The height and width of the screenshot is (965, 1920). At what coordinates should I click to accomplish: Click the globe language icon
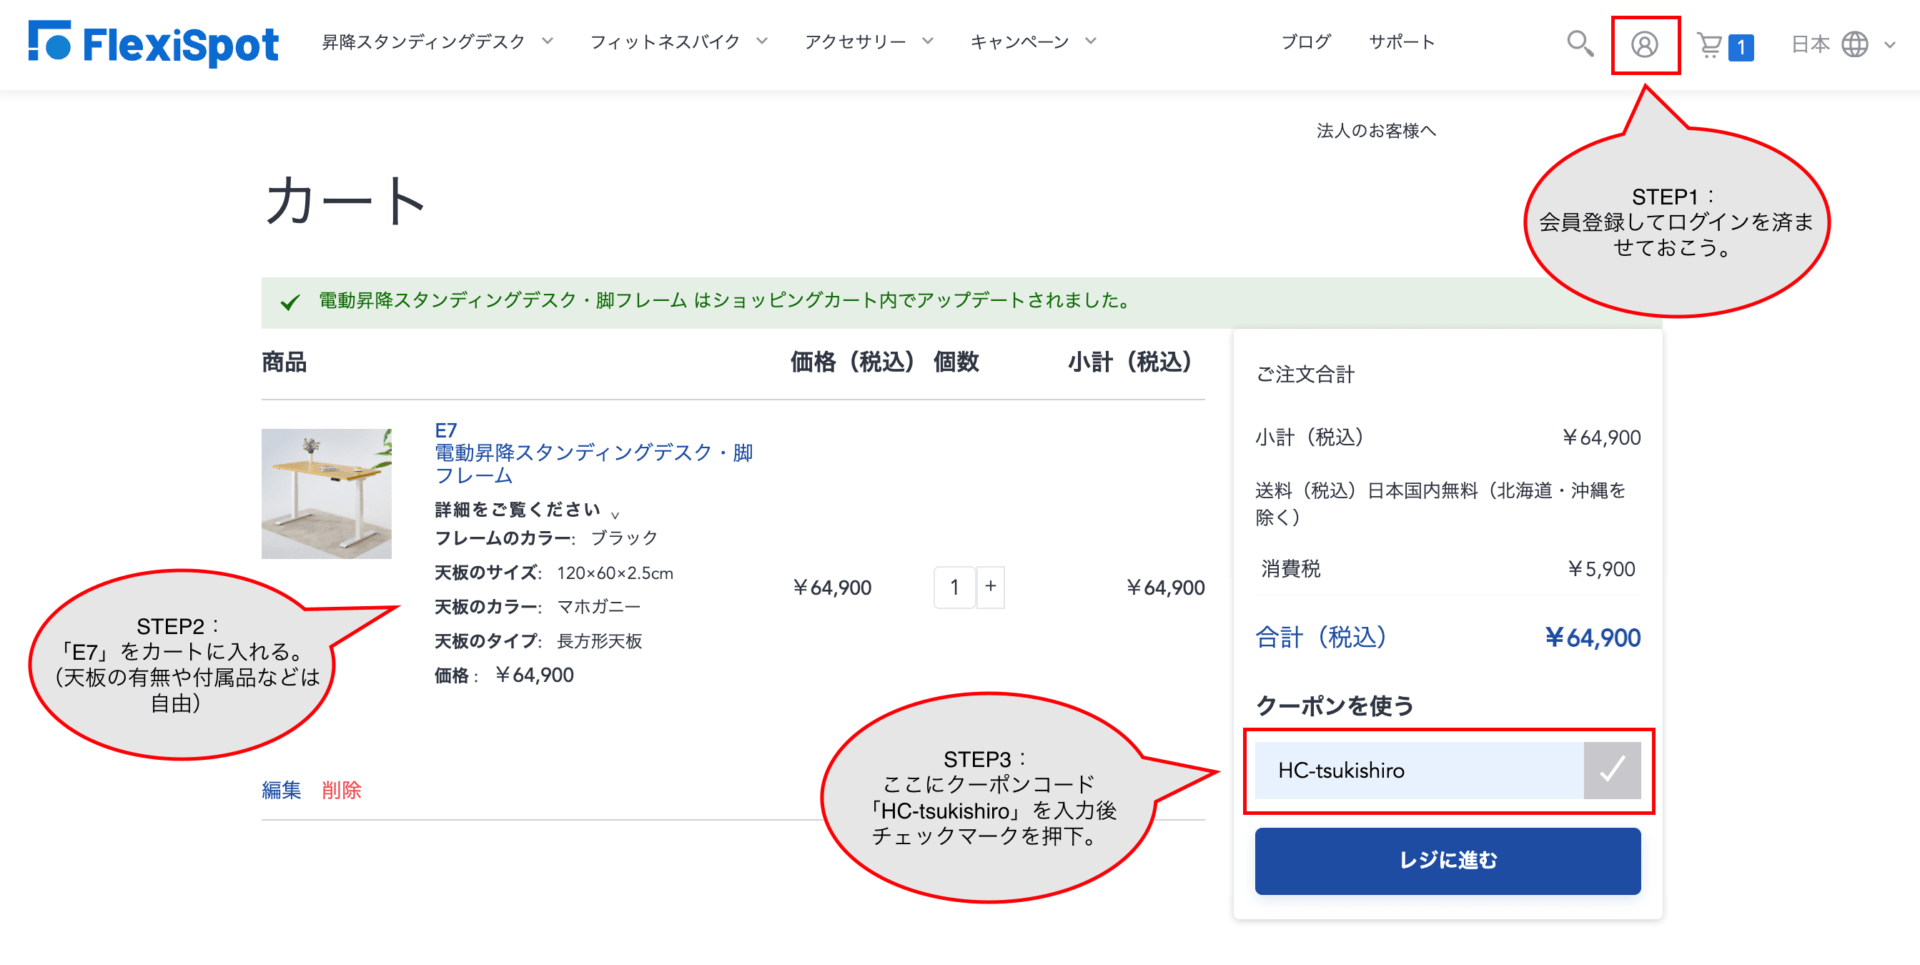pyautogui.click(x=1855, y=45)
